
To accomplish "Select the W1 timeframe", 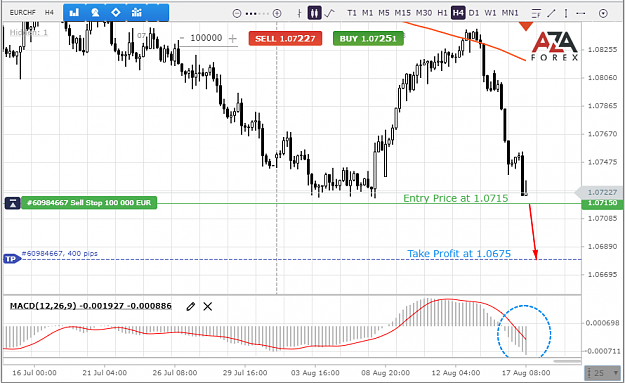I will 490,13.
